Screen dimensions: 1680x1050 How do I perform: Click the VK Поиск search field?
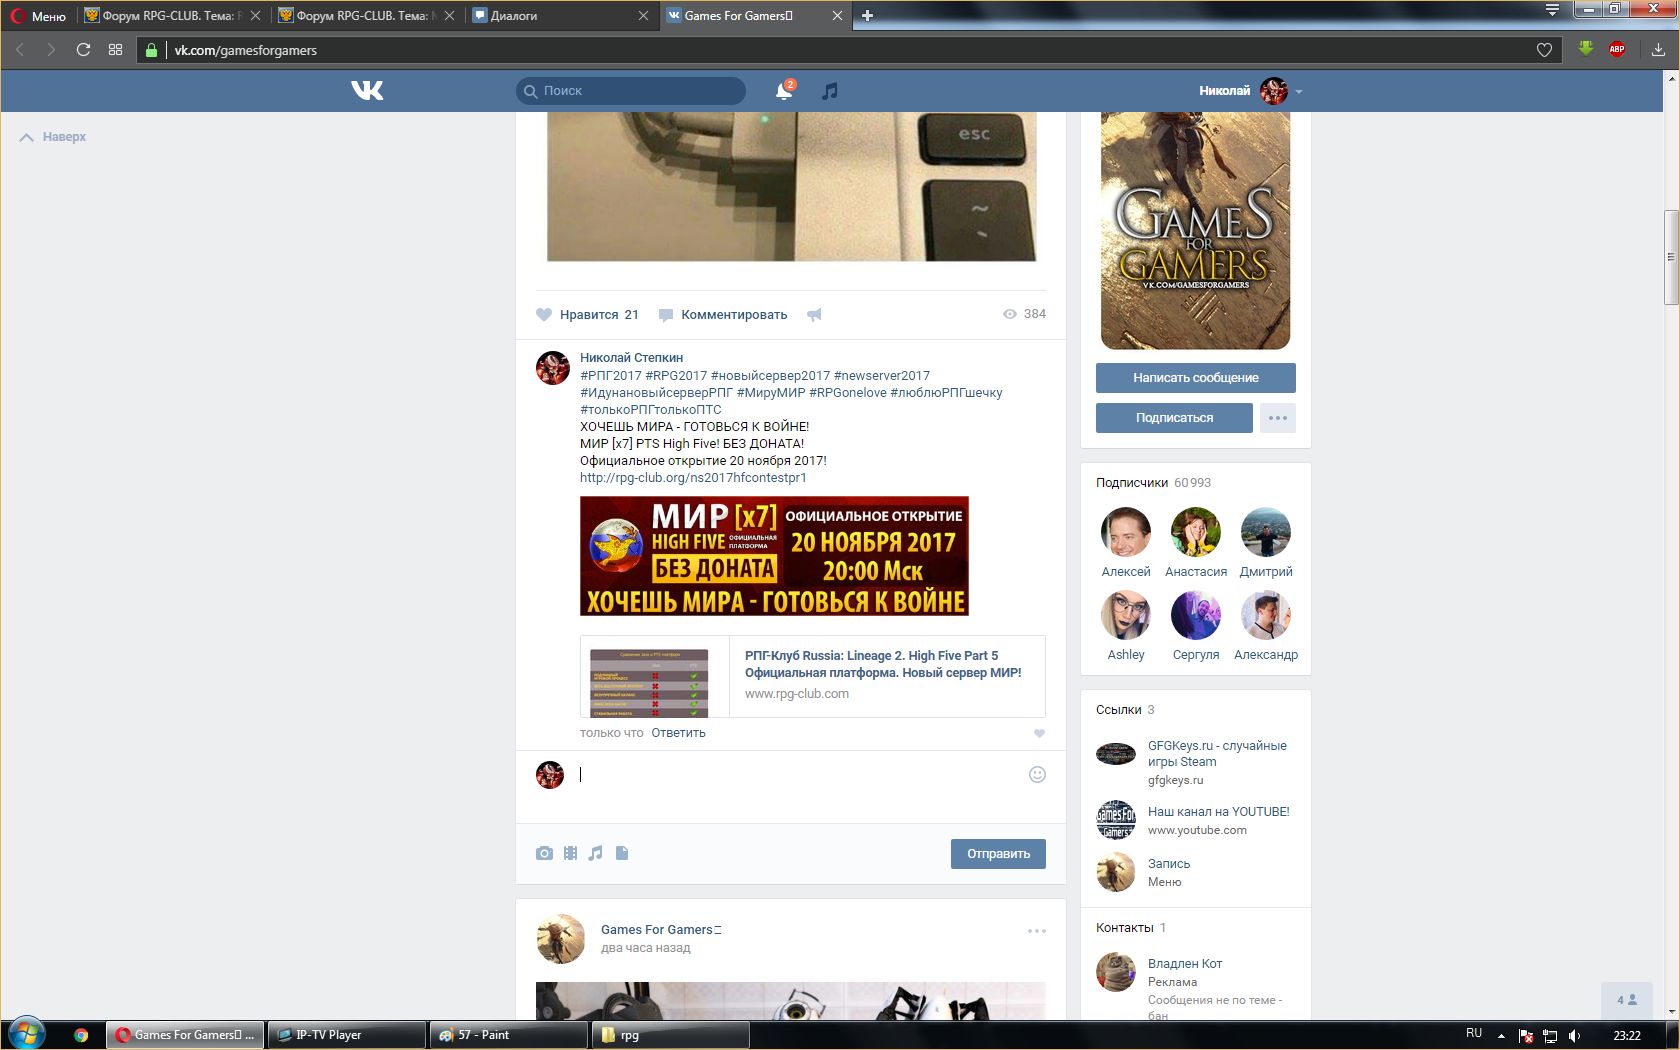click(x=631, y=91)
